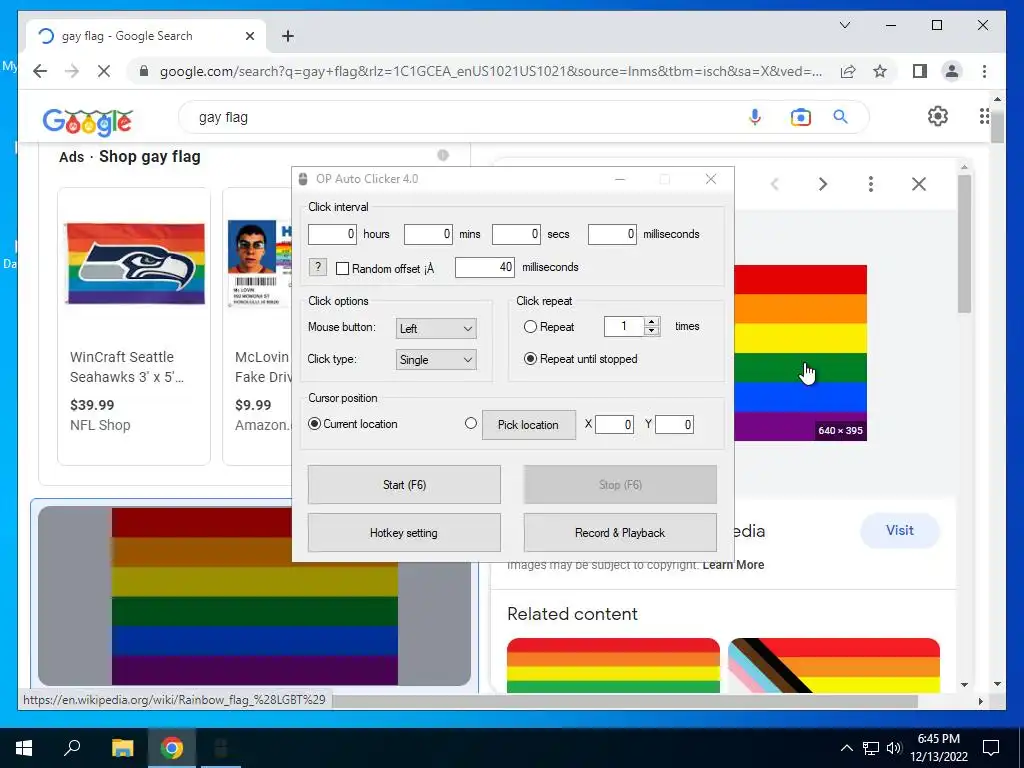Click the Chrome address bar URL
The height and width of the screenshot is (768, 1024).
pyautogui.click(x=491, y=71)
